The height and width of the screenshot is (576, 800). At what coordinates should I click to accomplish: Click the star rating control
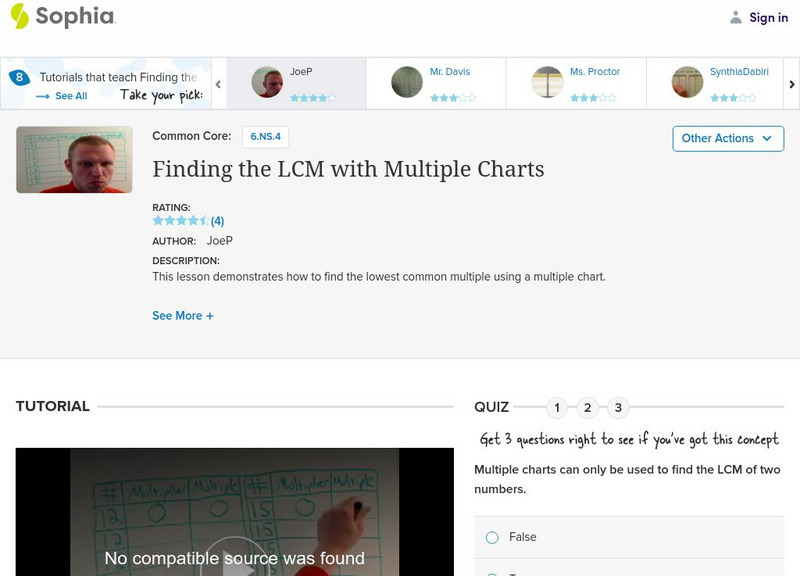[178, 221]
